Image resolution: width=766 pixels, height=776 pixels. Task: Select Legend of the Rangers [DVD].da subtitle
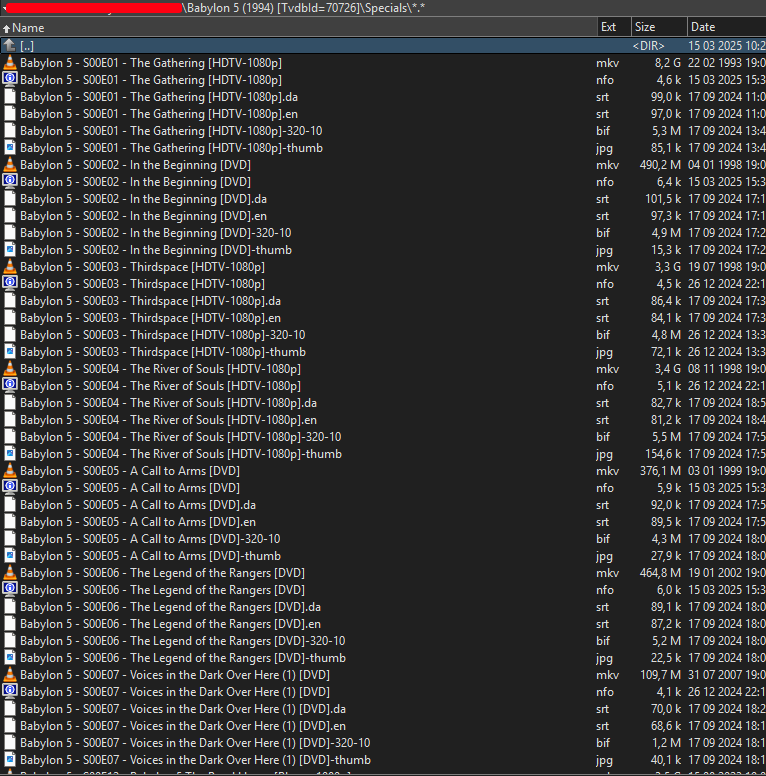pyautogui.click(x=383, y=607)
